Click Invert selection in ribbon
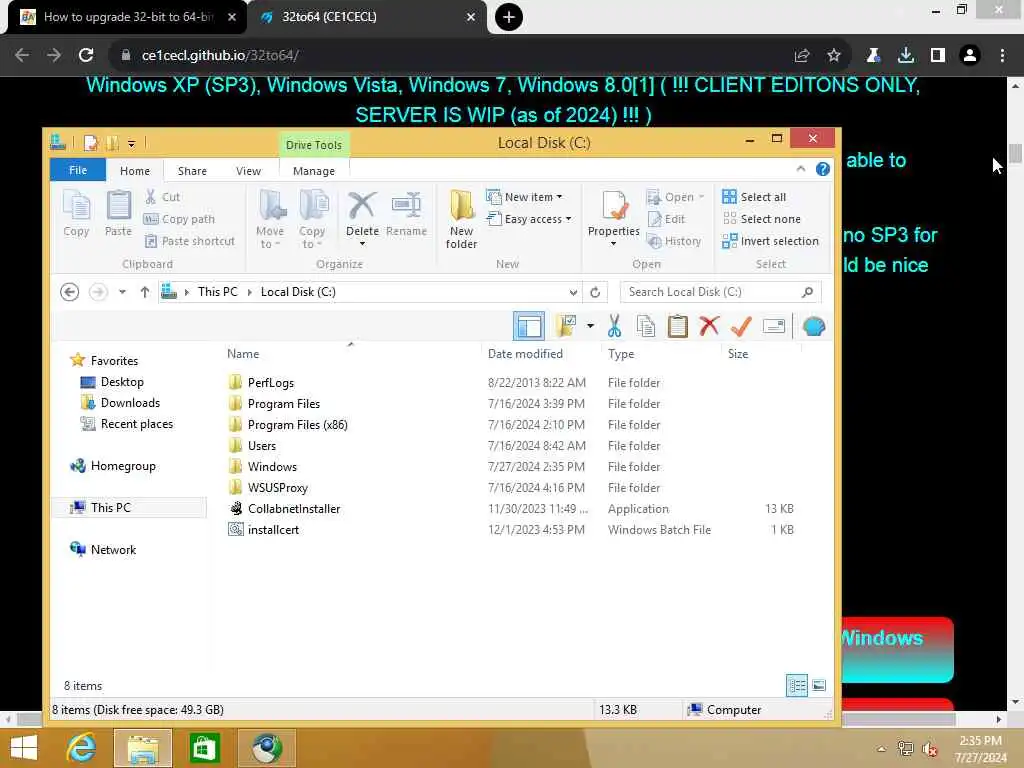This screenshot has width=1024, height=768. click(771, 241)
